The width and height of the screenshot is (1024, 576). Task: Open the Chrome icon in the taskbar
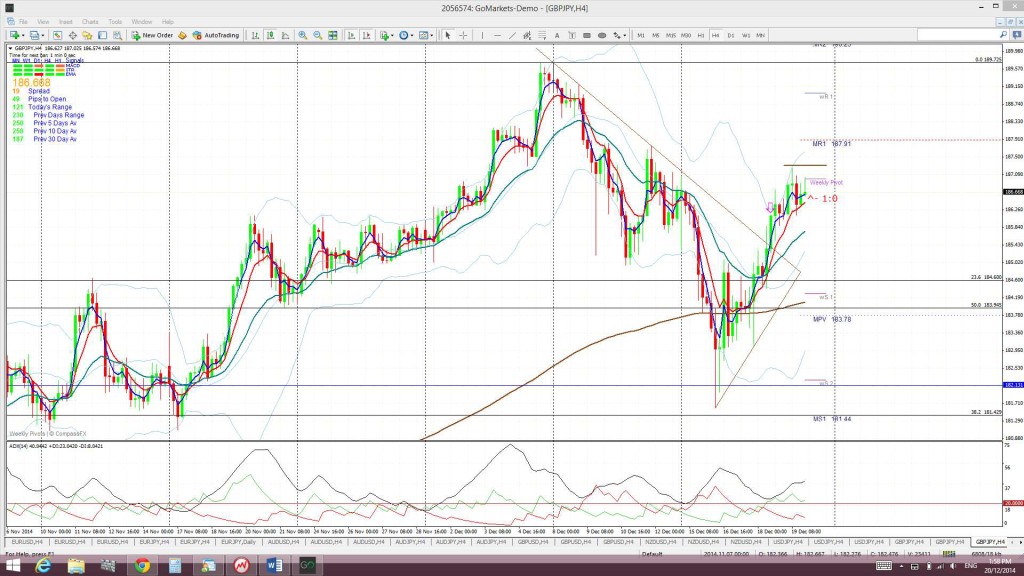click(x=142, y=566)
